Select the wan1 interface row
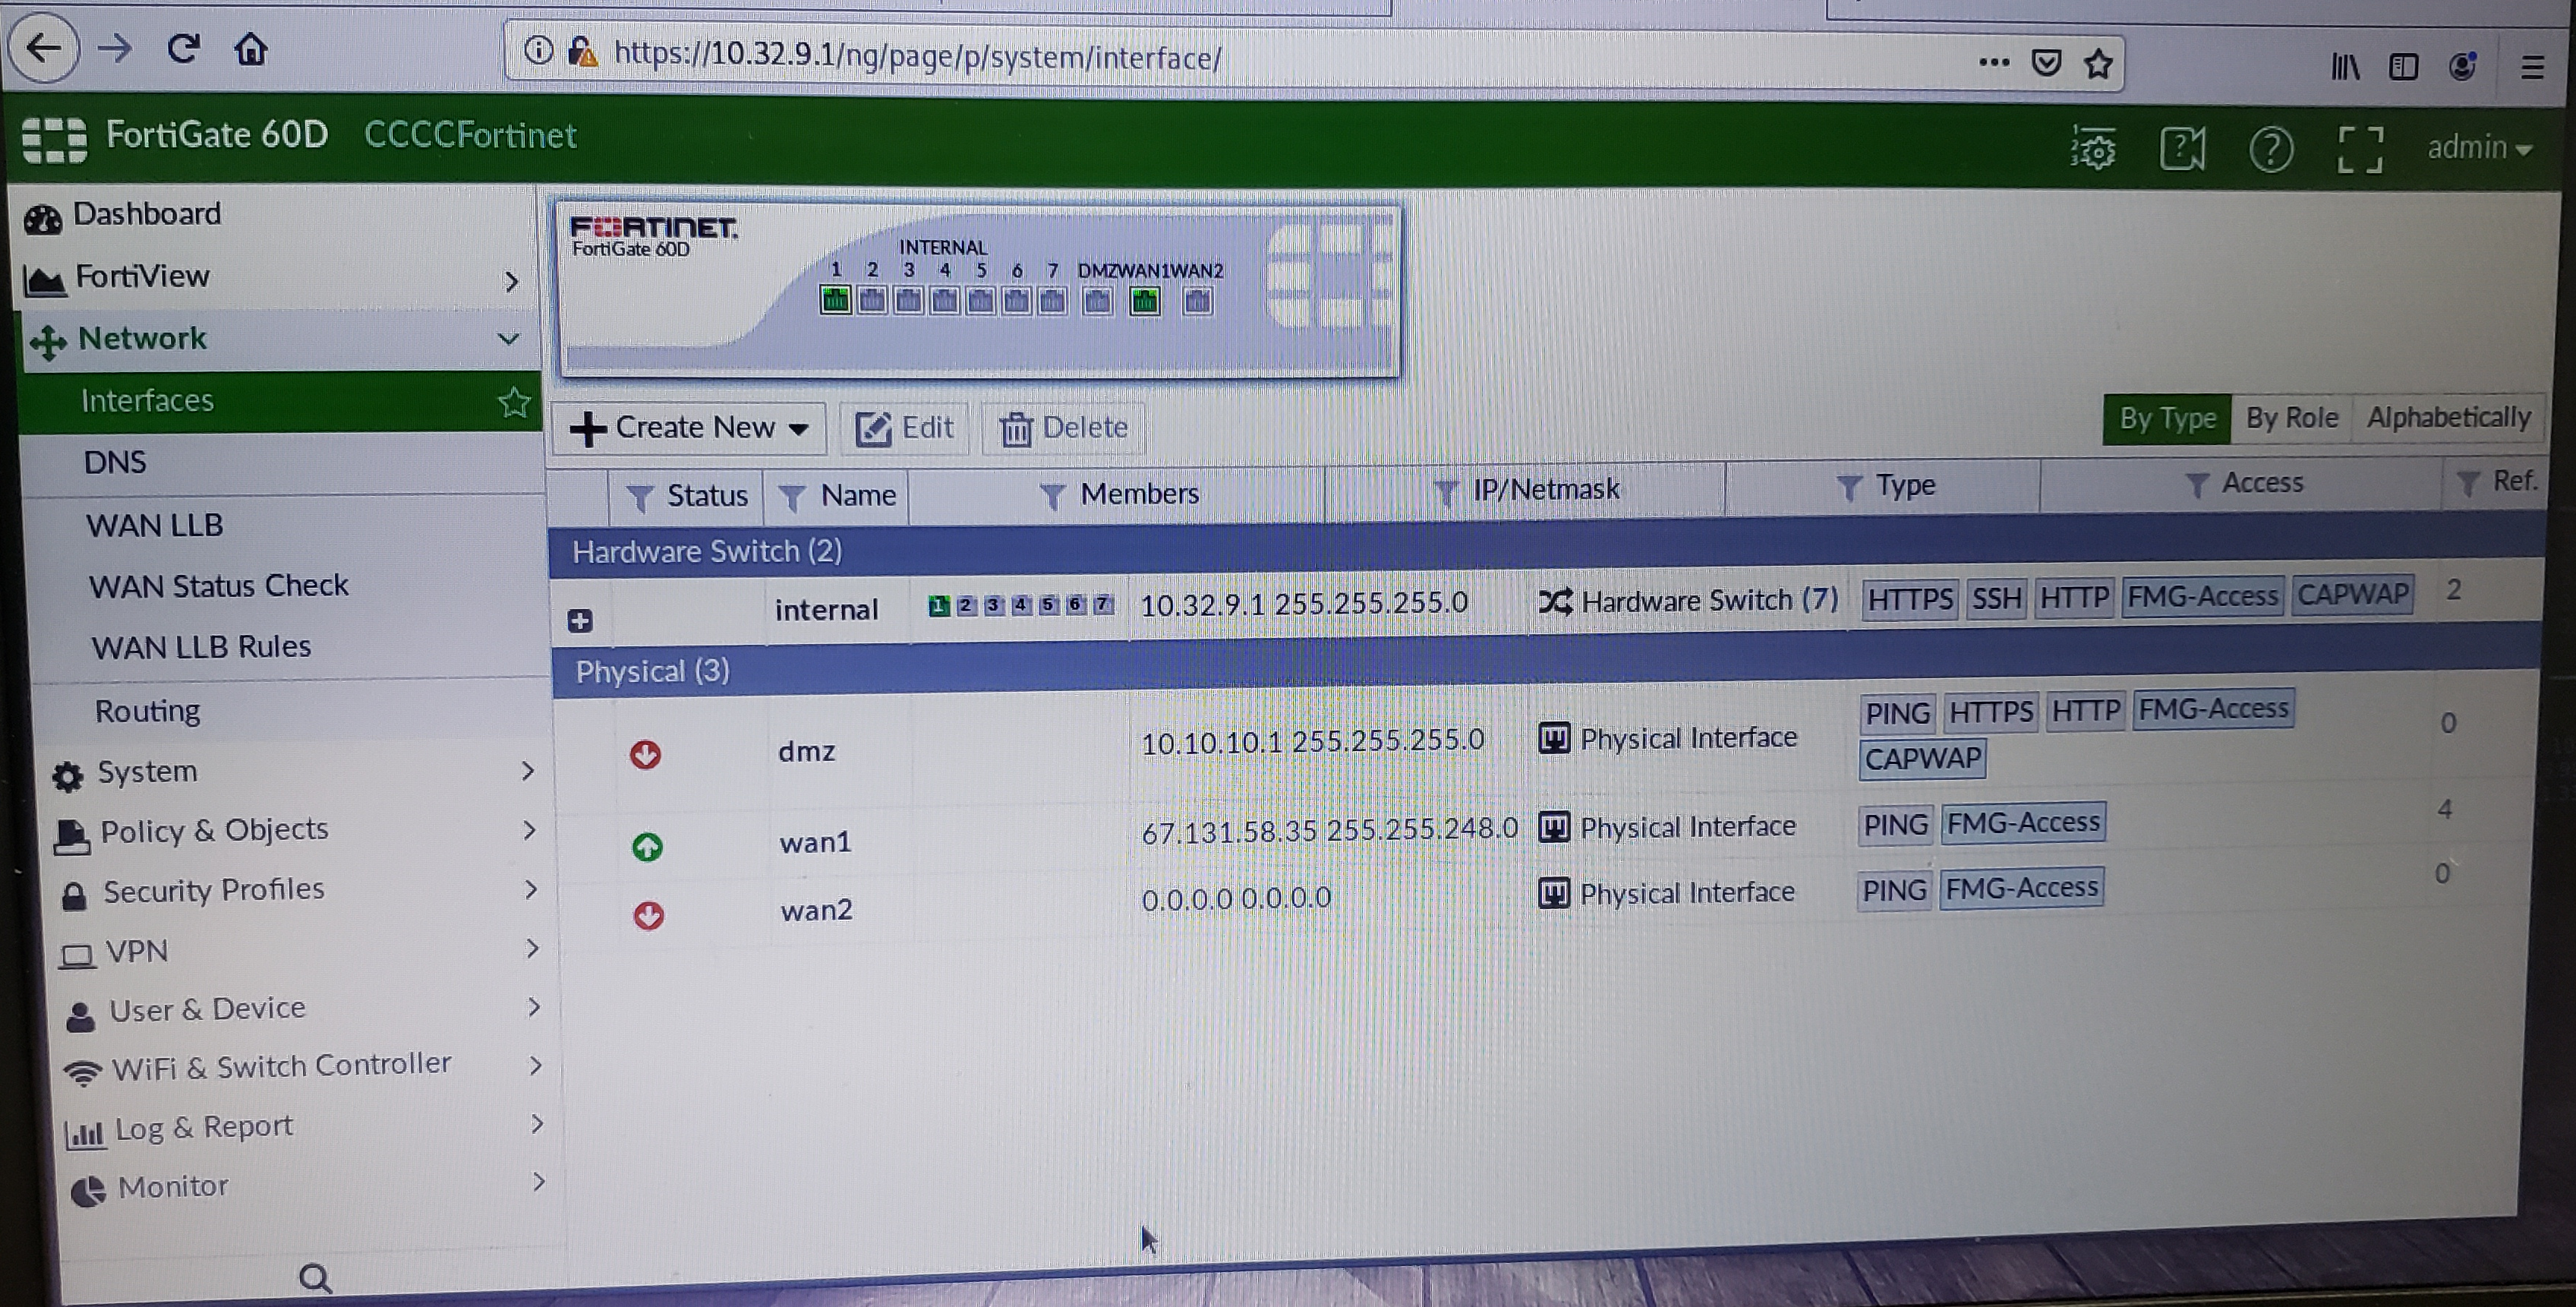The width and height of the screenshot is (2576, 1307). point(815,842)
